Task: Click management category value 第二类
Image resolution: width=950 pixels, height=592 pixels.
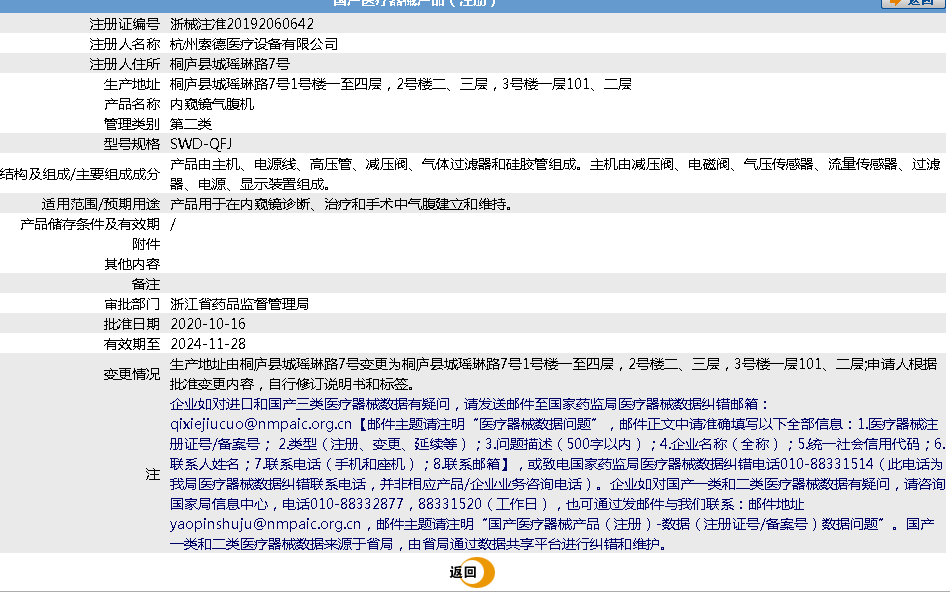Action: pos(190,124)
